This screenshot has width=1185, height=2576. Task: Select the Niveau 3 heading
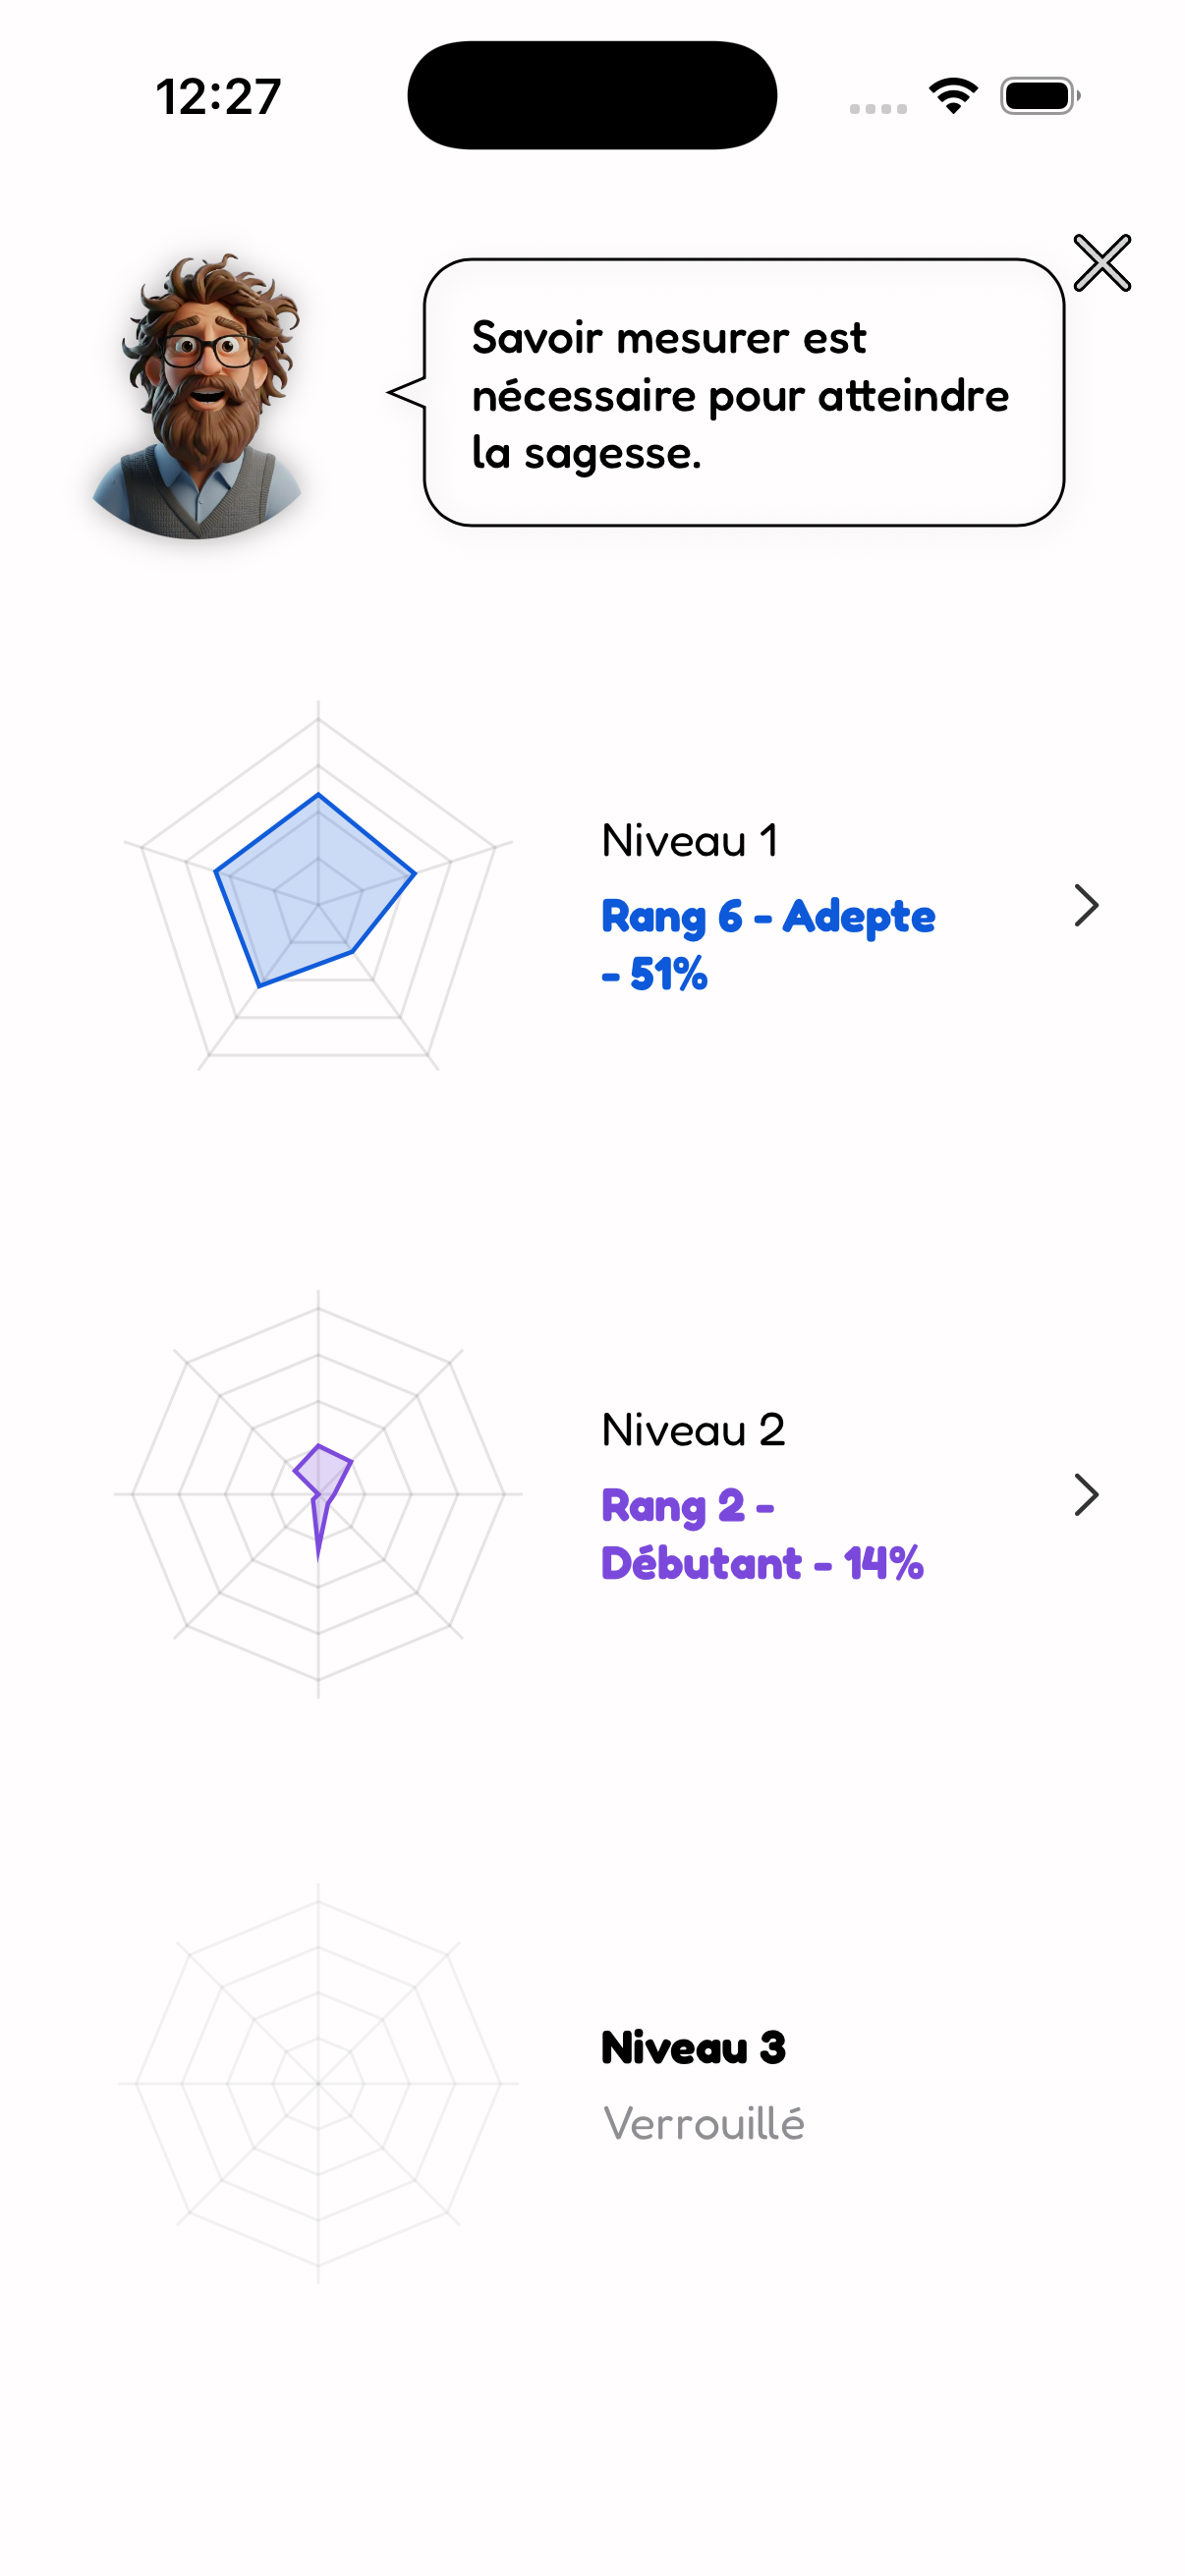(x=693, y=2048)
